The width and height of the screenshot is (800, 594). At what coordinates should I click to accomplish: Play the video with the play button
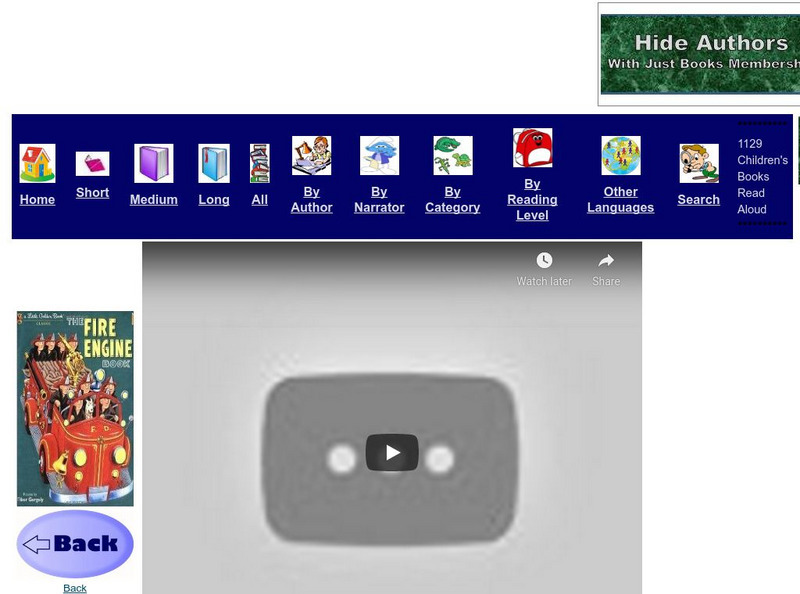click(x=392, y=453)
